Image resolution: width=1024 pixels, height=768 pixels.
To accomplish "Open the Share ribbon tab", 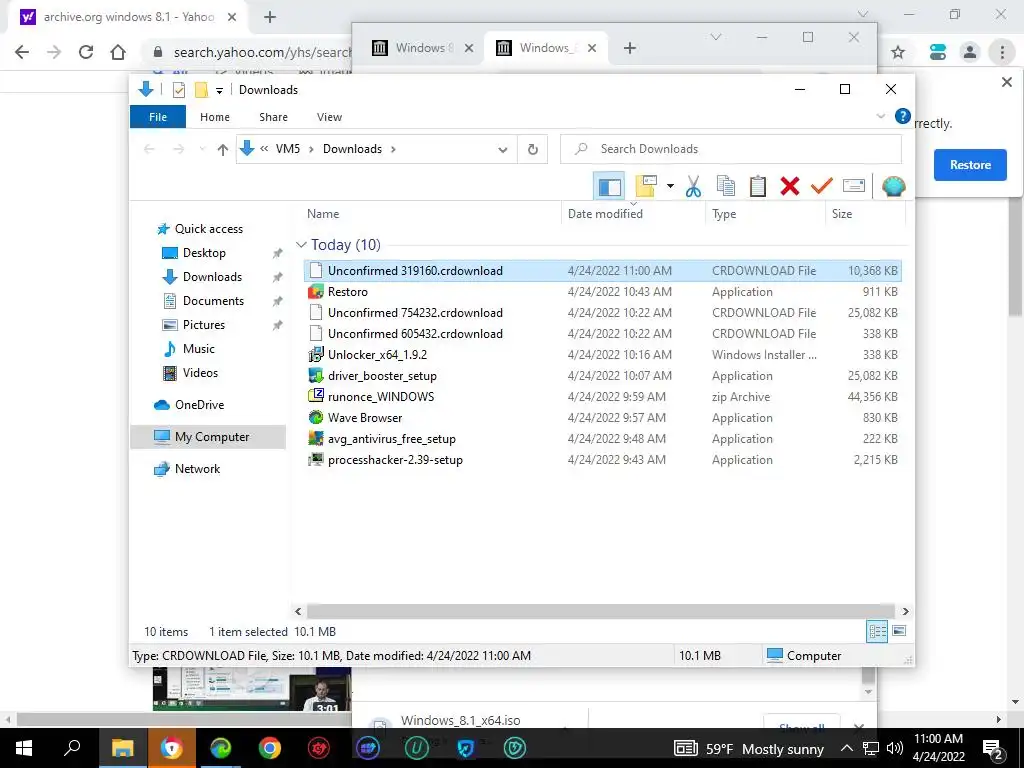I will [x=273, y=117].
